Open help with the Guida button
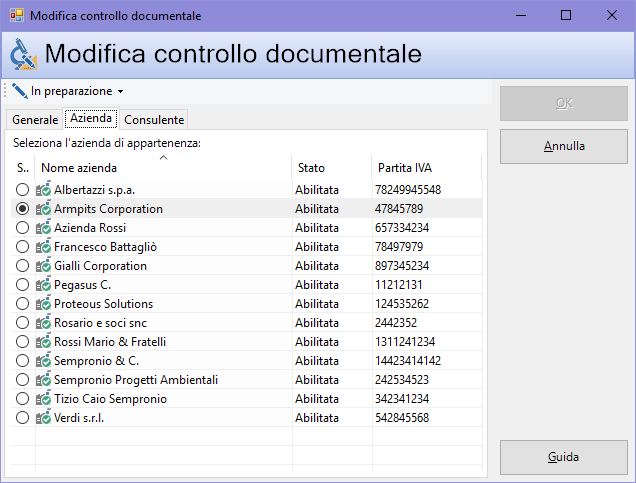Viewport: 636px width, 483px height. point(564,457)
